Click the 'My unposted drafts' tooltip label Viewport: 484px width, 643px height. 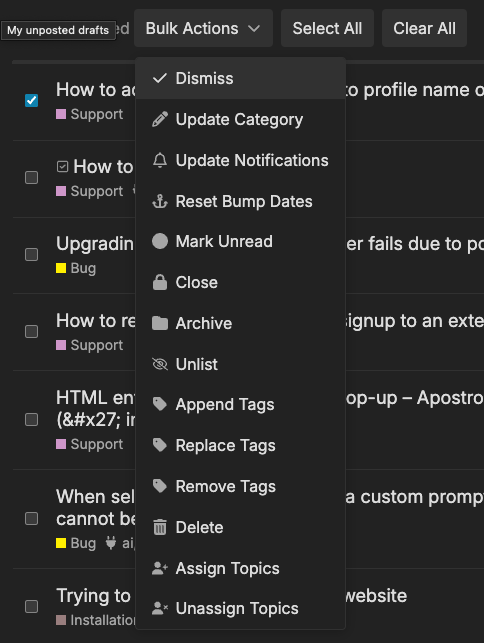click(58, 30)
